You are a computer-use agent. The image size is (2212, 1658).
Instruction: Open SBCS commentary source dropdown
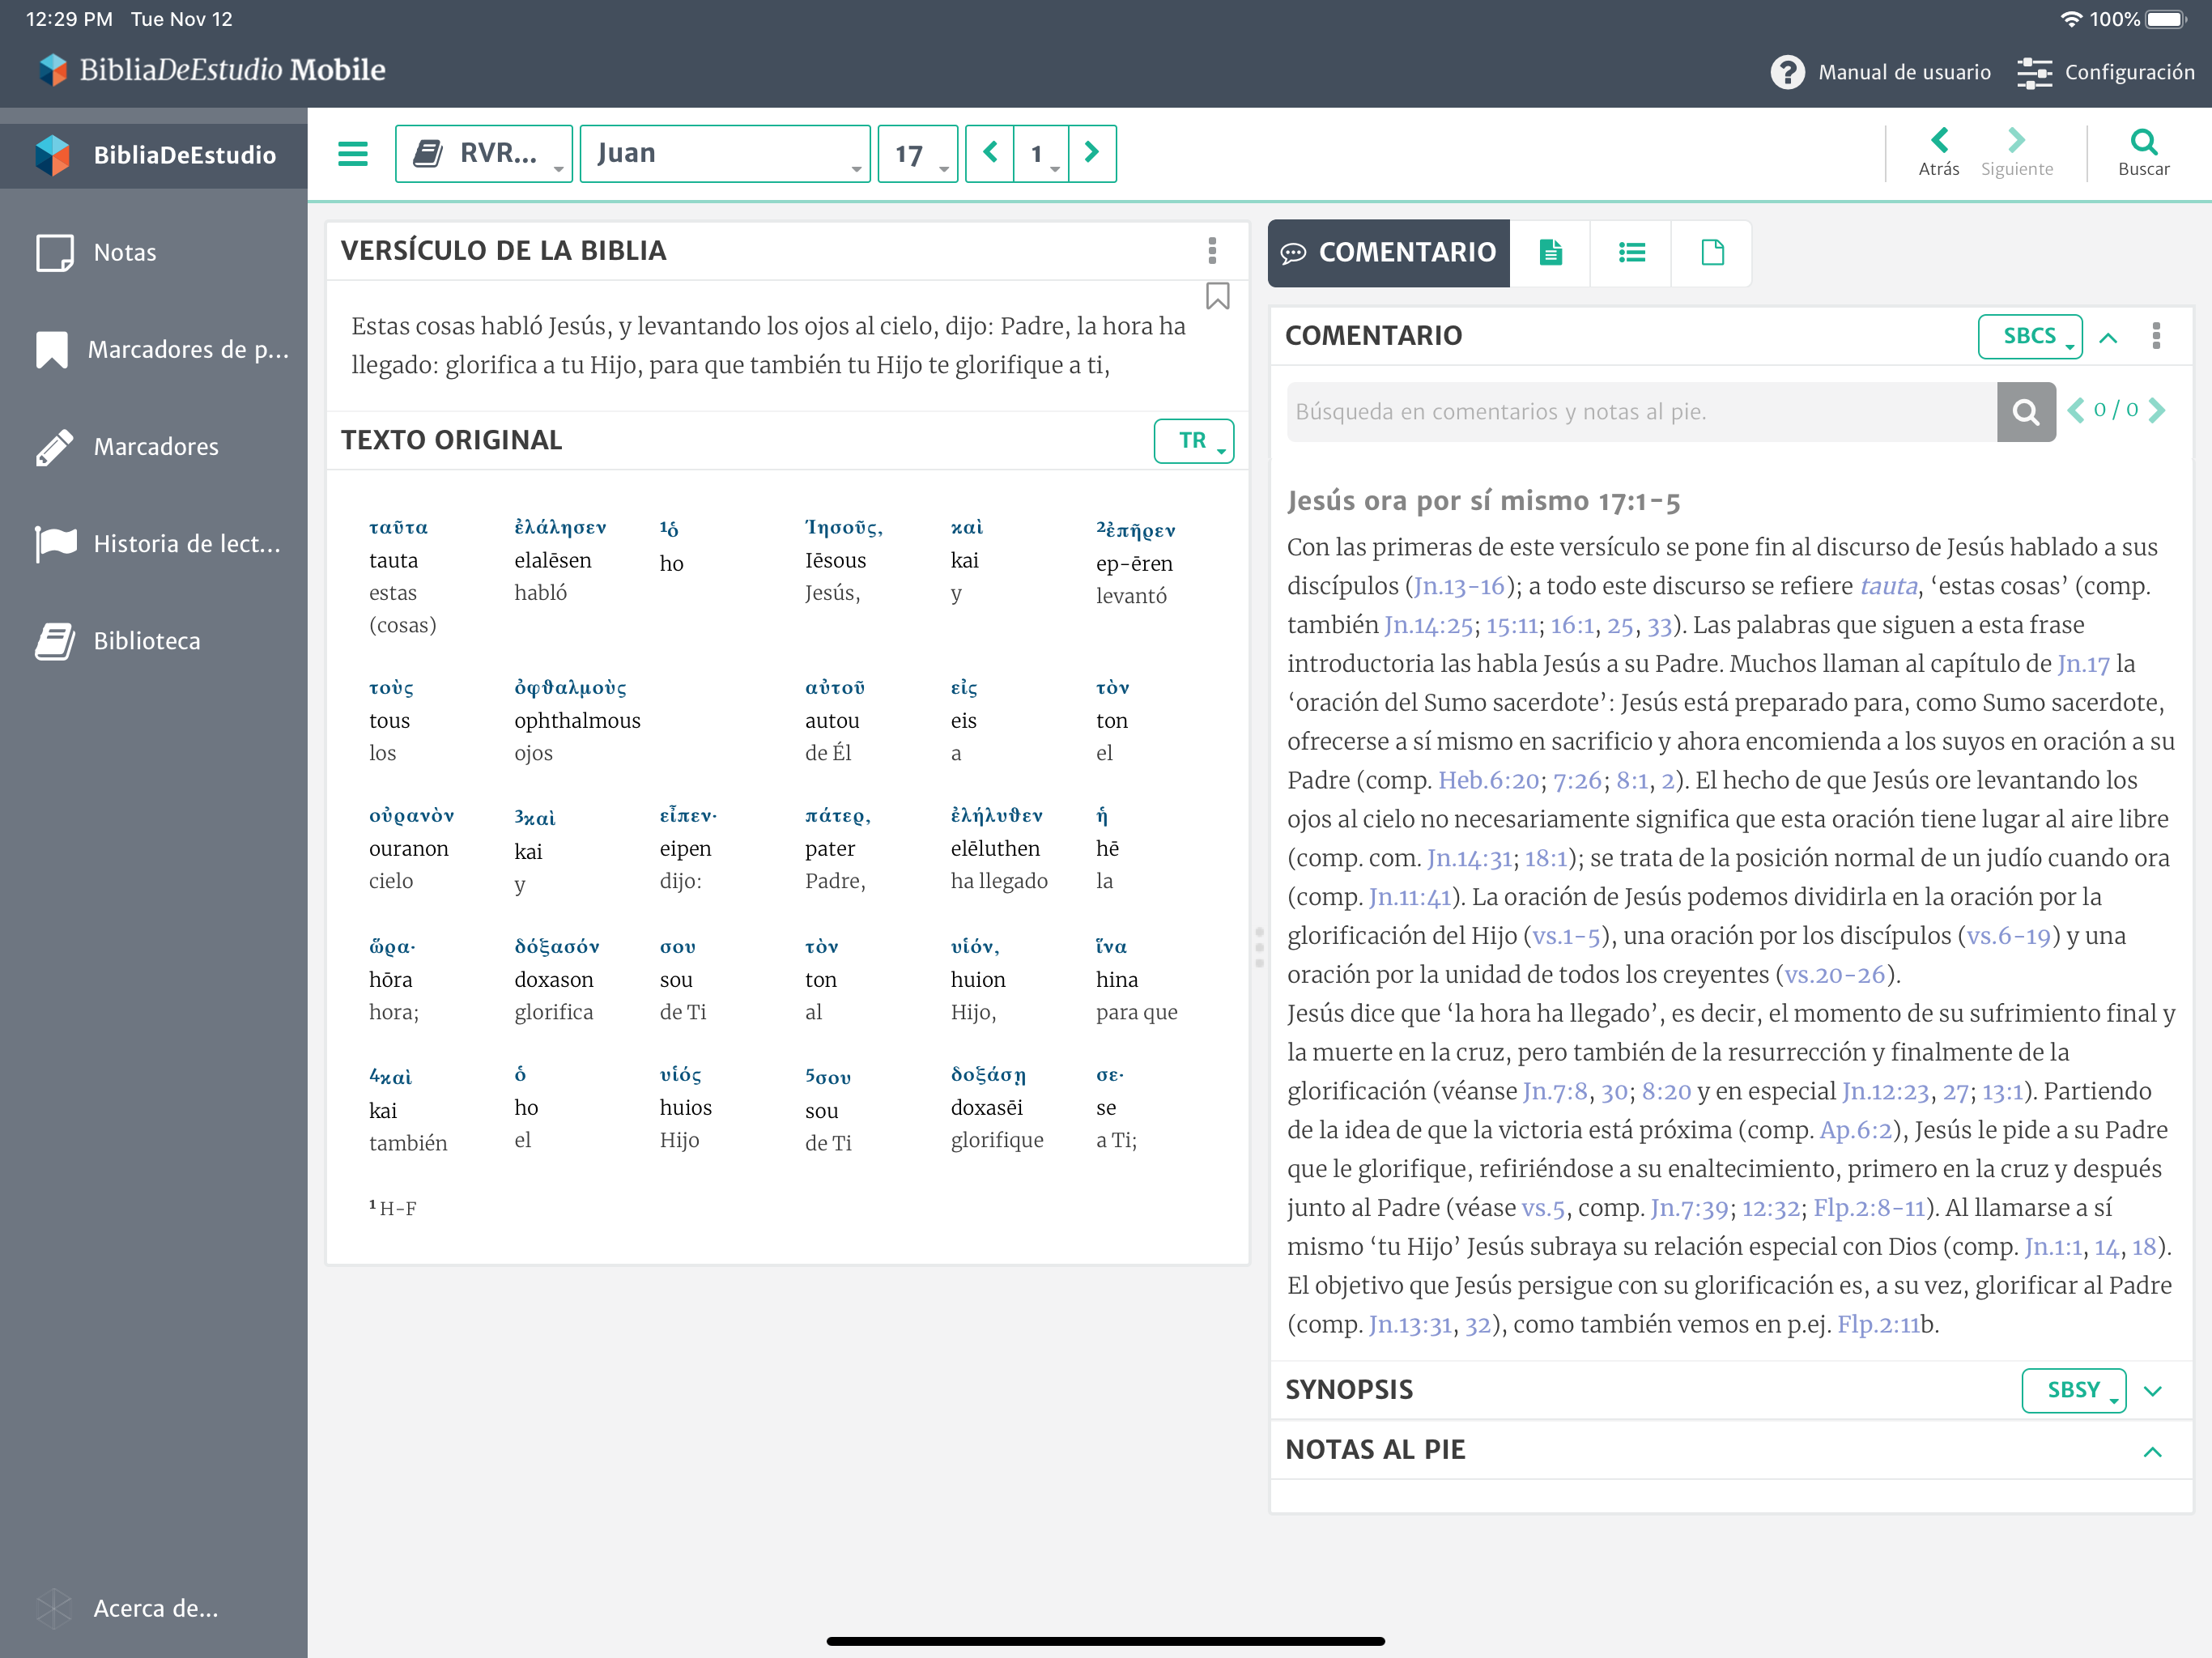click(2030, 336)
